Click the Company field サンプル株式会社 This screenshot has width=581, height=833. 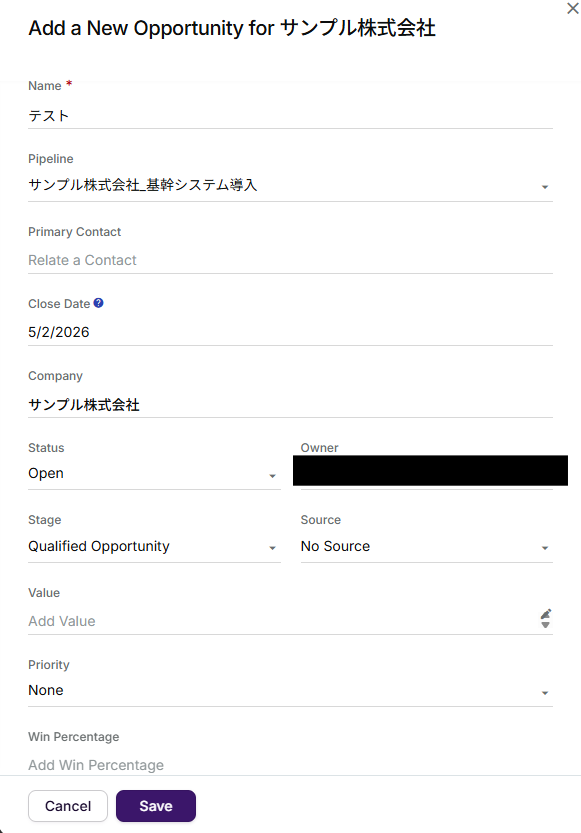coord(290,405)
